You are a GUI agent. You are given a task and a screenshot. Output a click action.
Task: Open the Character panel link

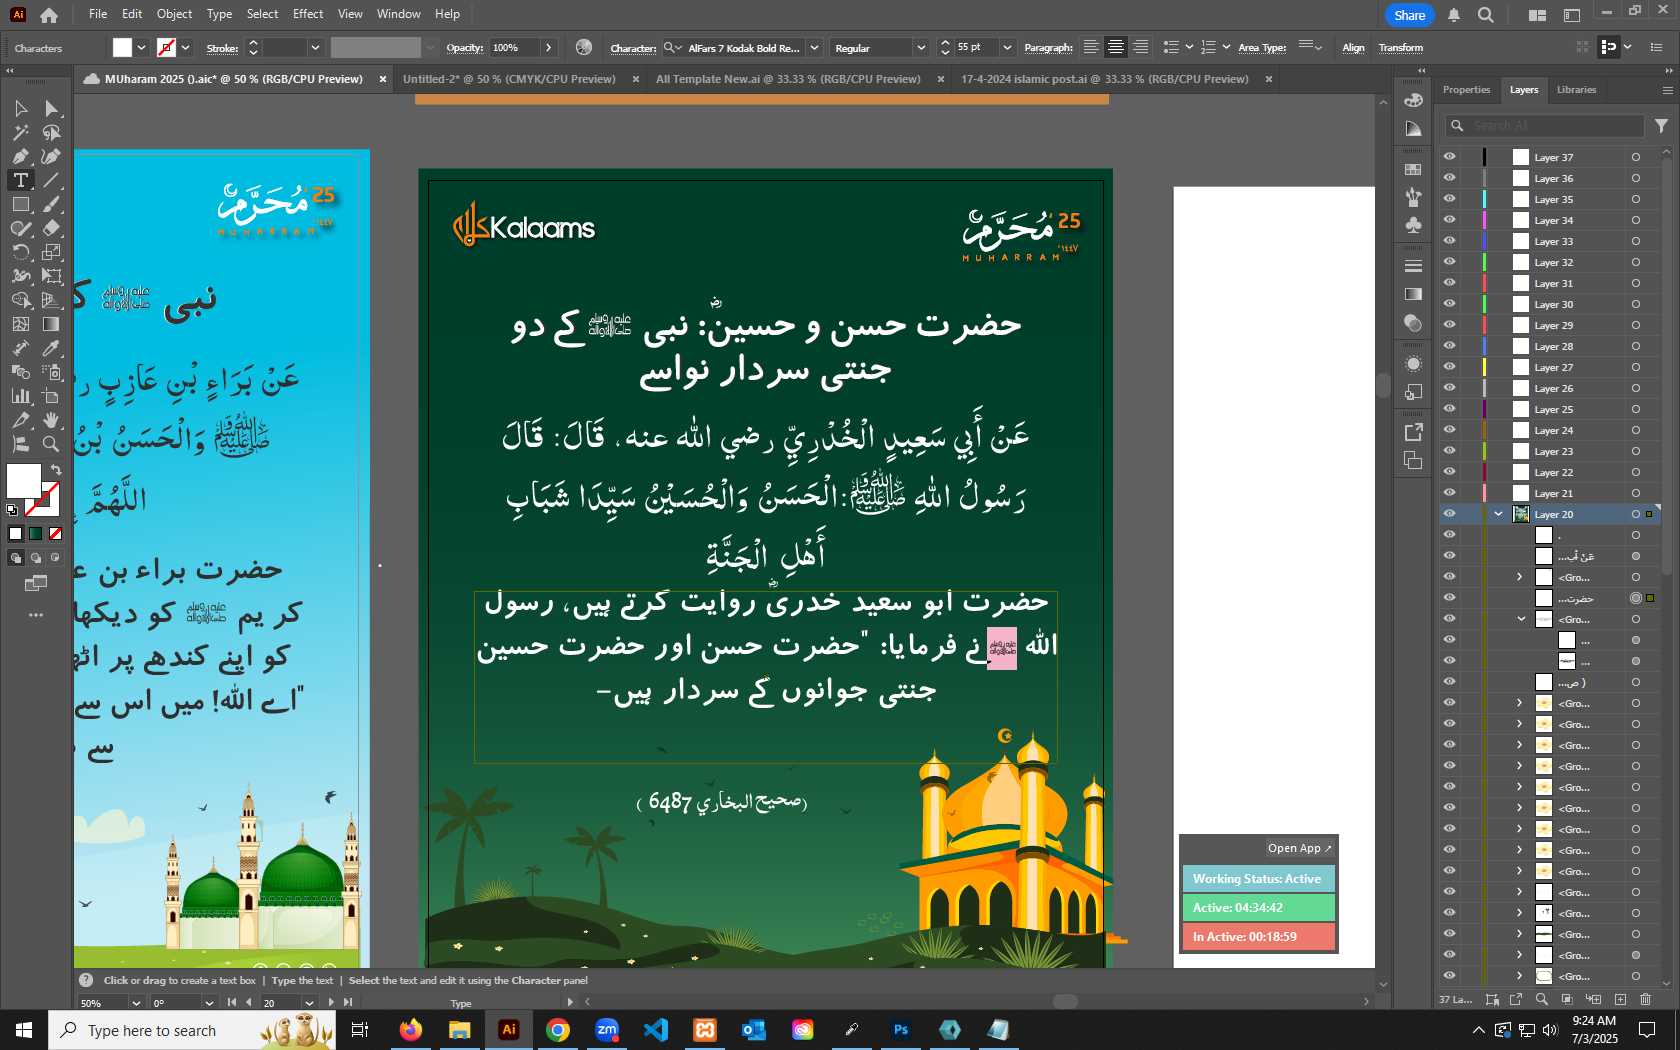[633, 48]
